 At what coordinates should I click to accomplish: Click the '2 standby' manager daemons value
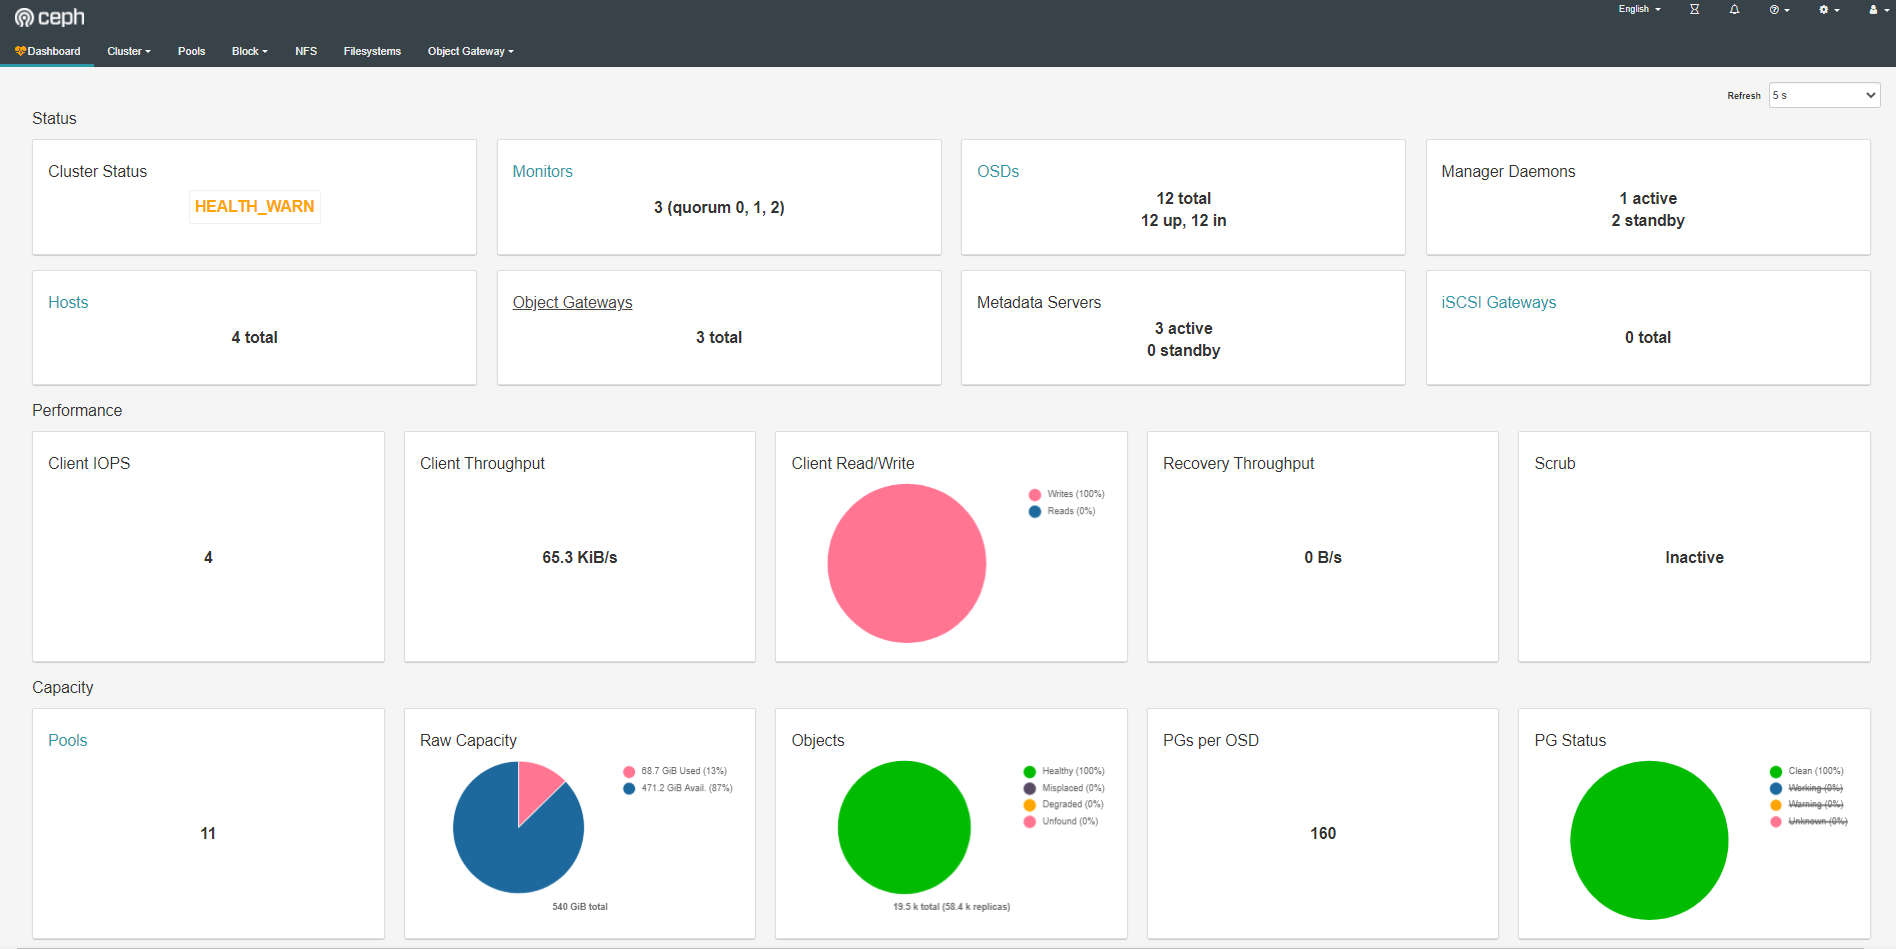pos(1648,220)
